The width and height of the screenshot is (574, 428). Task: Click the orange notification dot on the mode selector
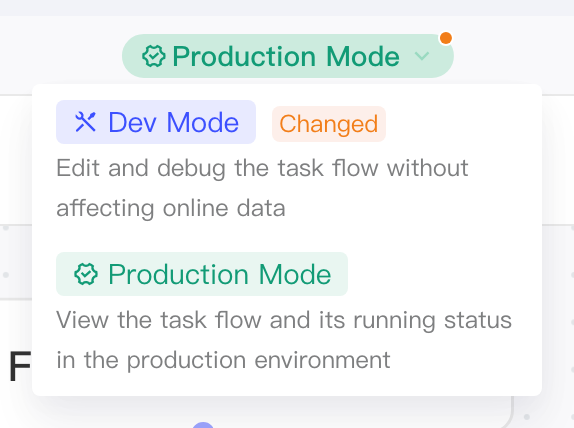coord(446,38)
